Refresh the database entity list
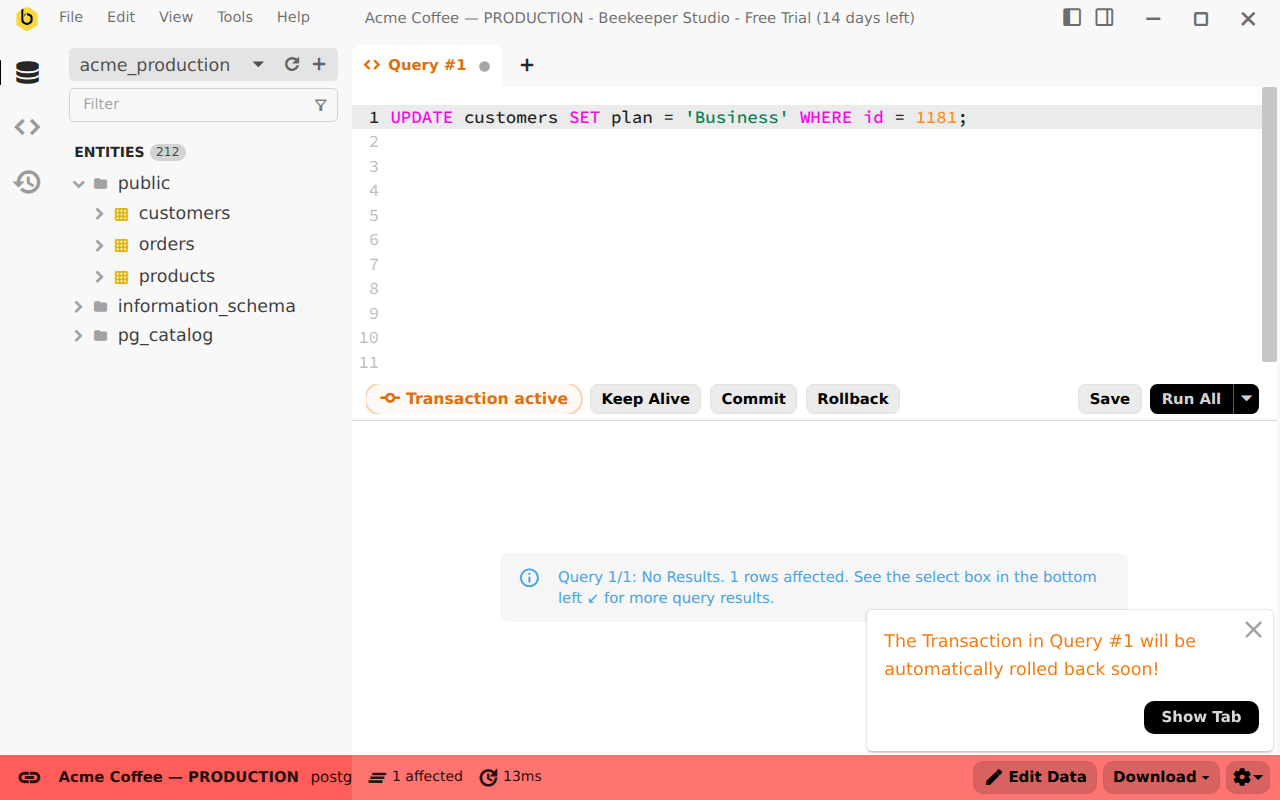 pyautogui.click(x=292, y=64)
